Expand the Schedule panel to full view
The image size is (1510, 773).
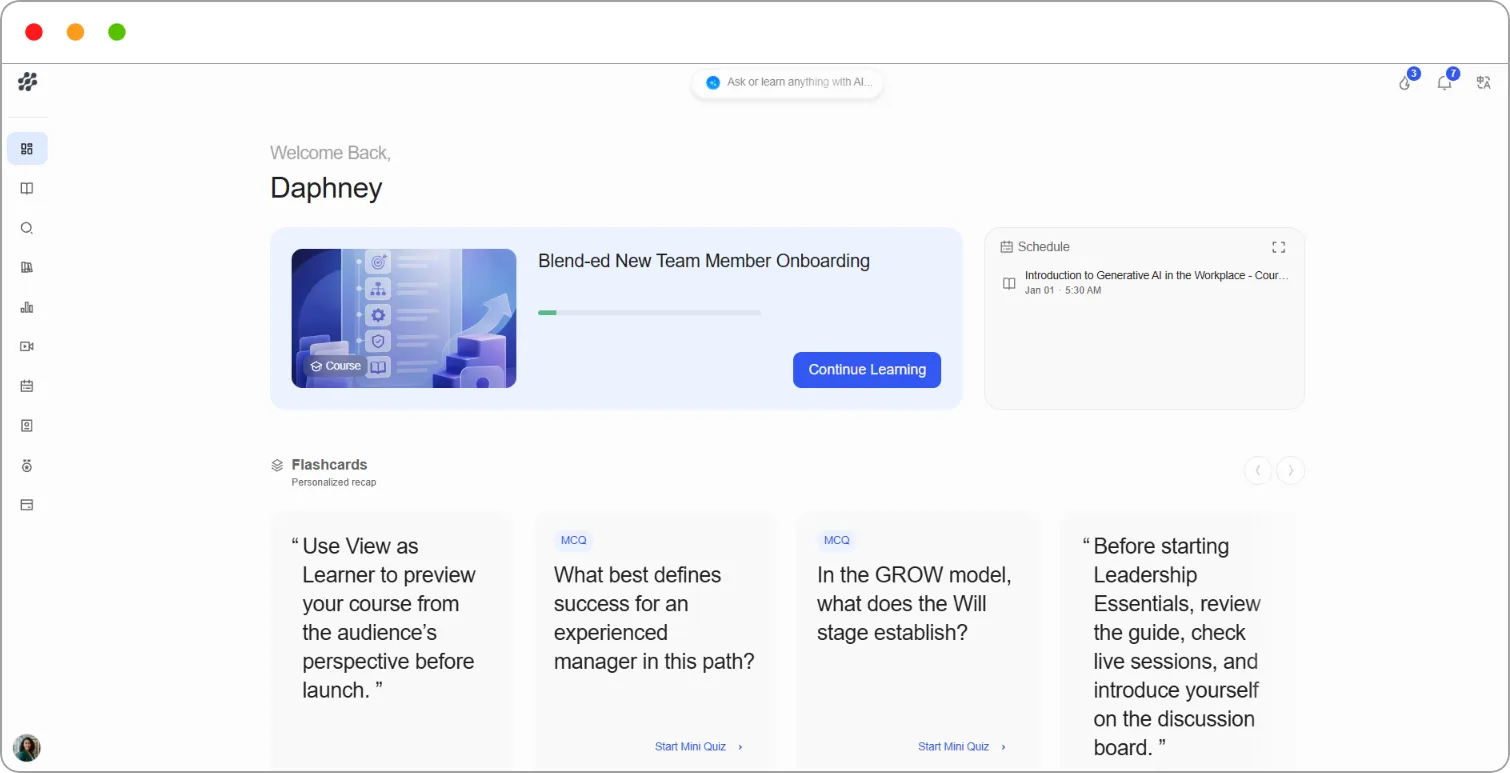click(1278, 247)
